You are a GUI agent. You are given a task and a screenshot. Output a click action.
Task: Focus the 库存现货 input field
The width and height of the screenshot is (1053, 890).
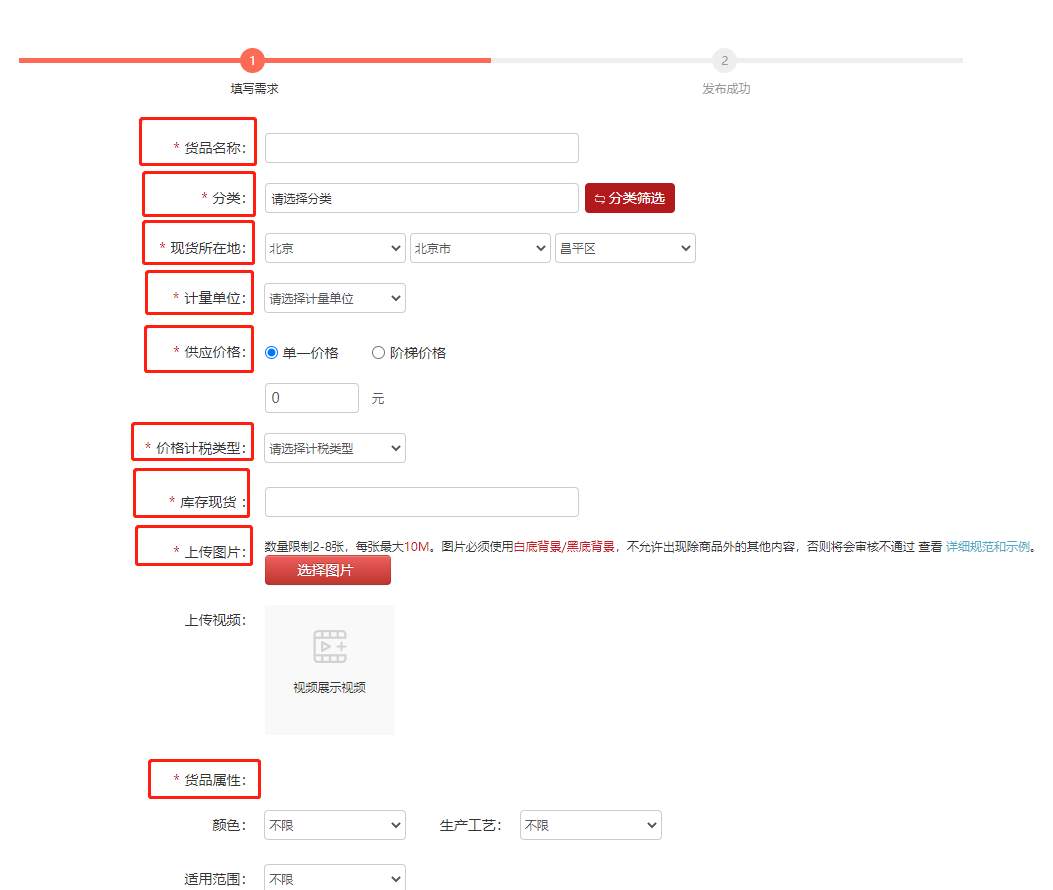coord(421,502)
